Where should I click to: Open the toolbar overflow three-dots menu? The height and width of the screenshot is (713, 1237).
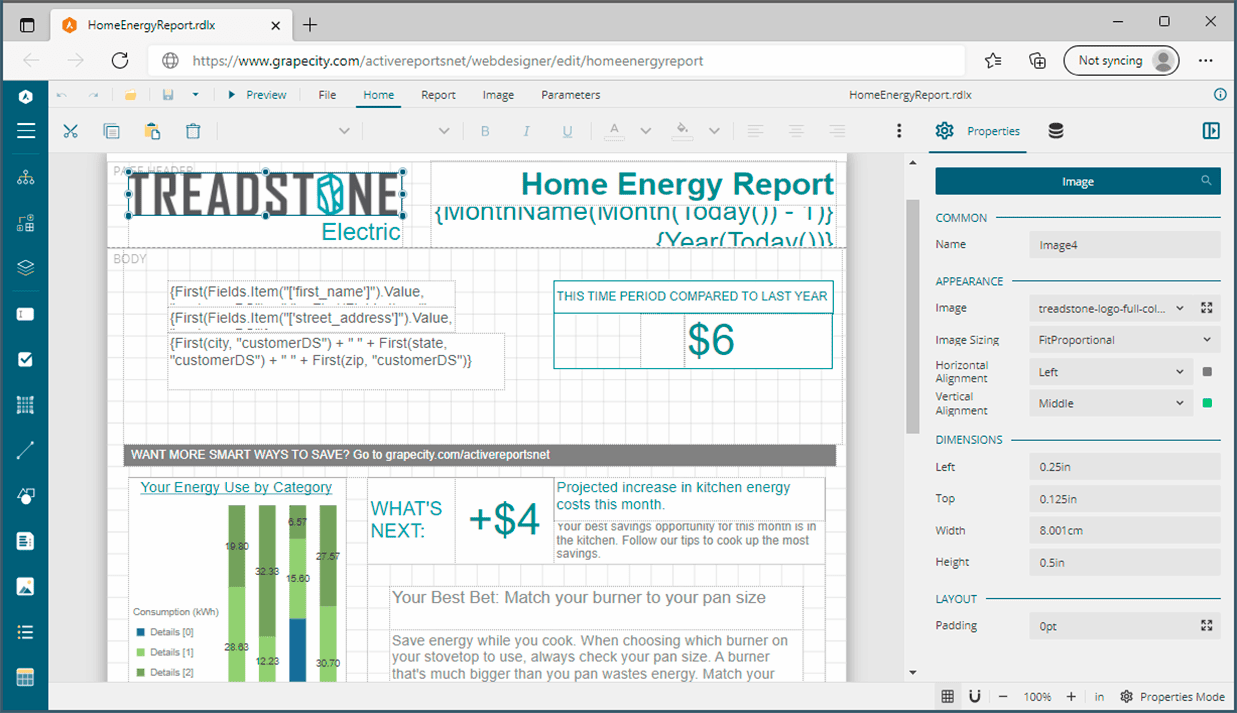click(899, 131)
